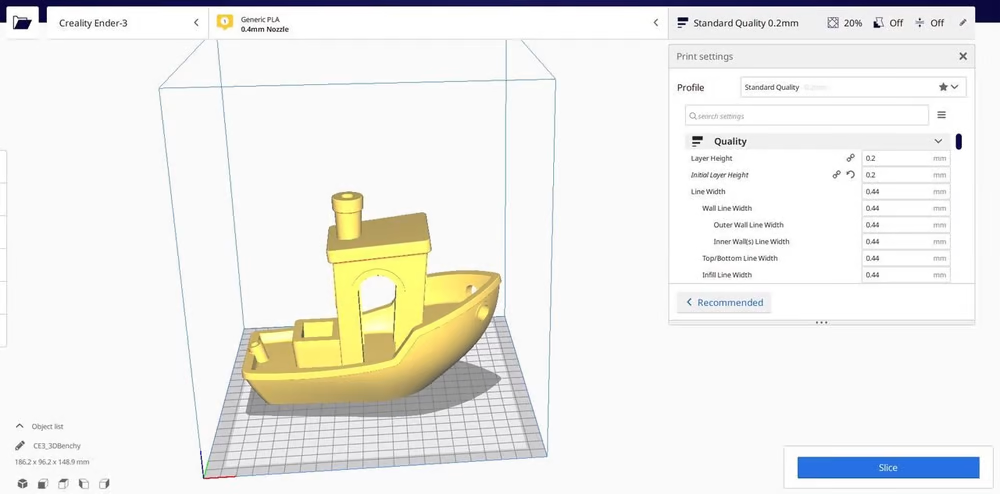Reset Initial Layer Height with revert arrow

(851, 175)
